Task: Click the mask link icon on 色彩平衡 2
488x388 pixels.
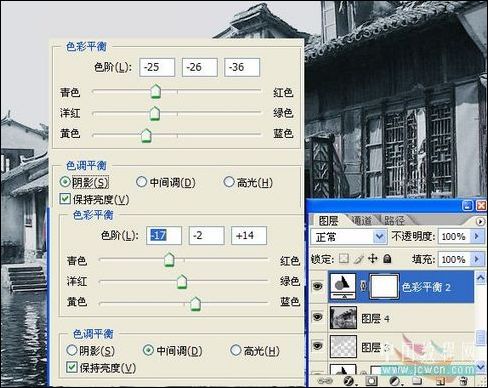Action: [x=363, y=286]
